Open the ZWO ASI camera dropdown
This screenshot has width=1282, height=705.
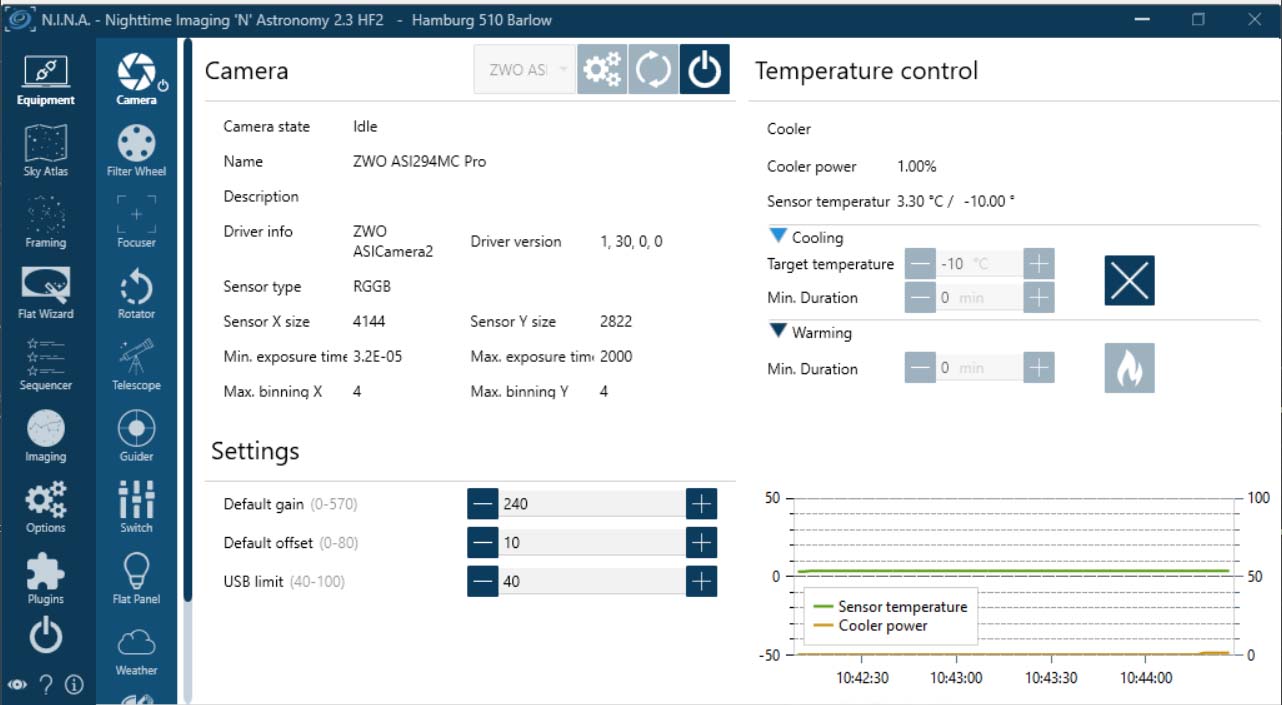click(525, 70)
